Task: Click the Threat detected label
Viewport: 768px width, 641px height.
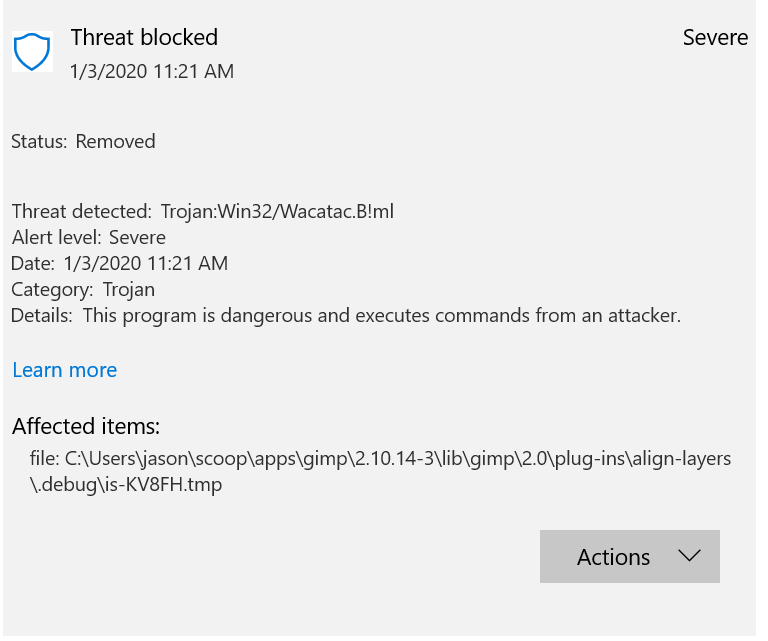Action: click(81, 212)
